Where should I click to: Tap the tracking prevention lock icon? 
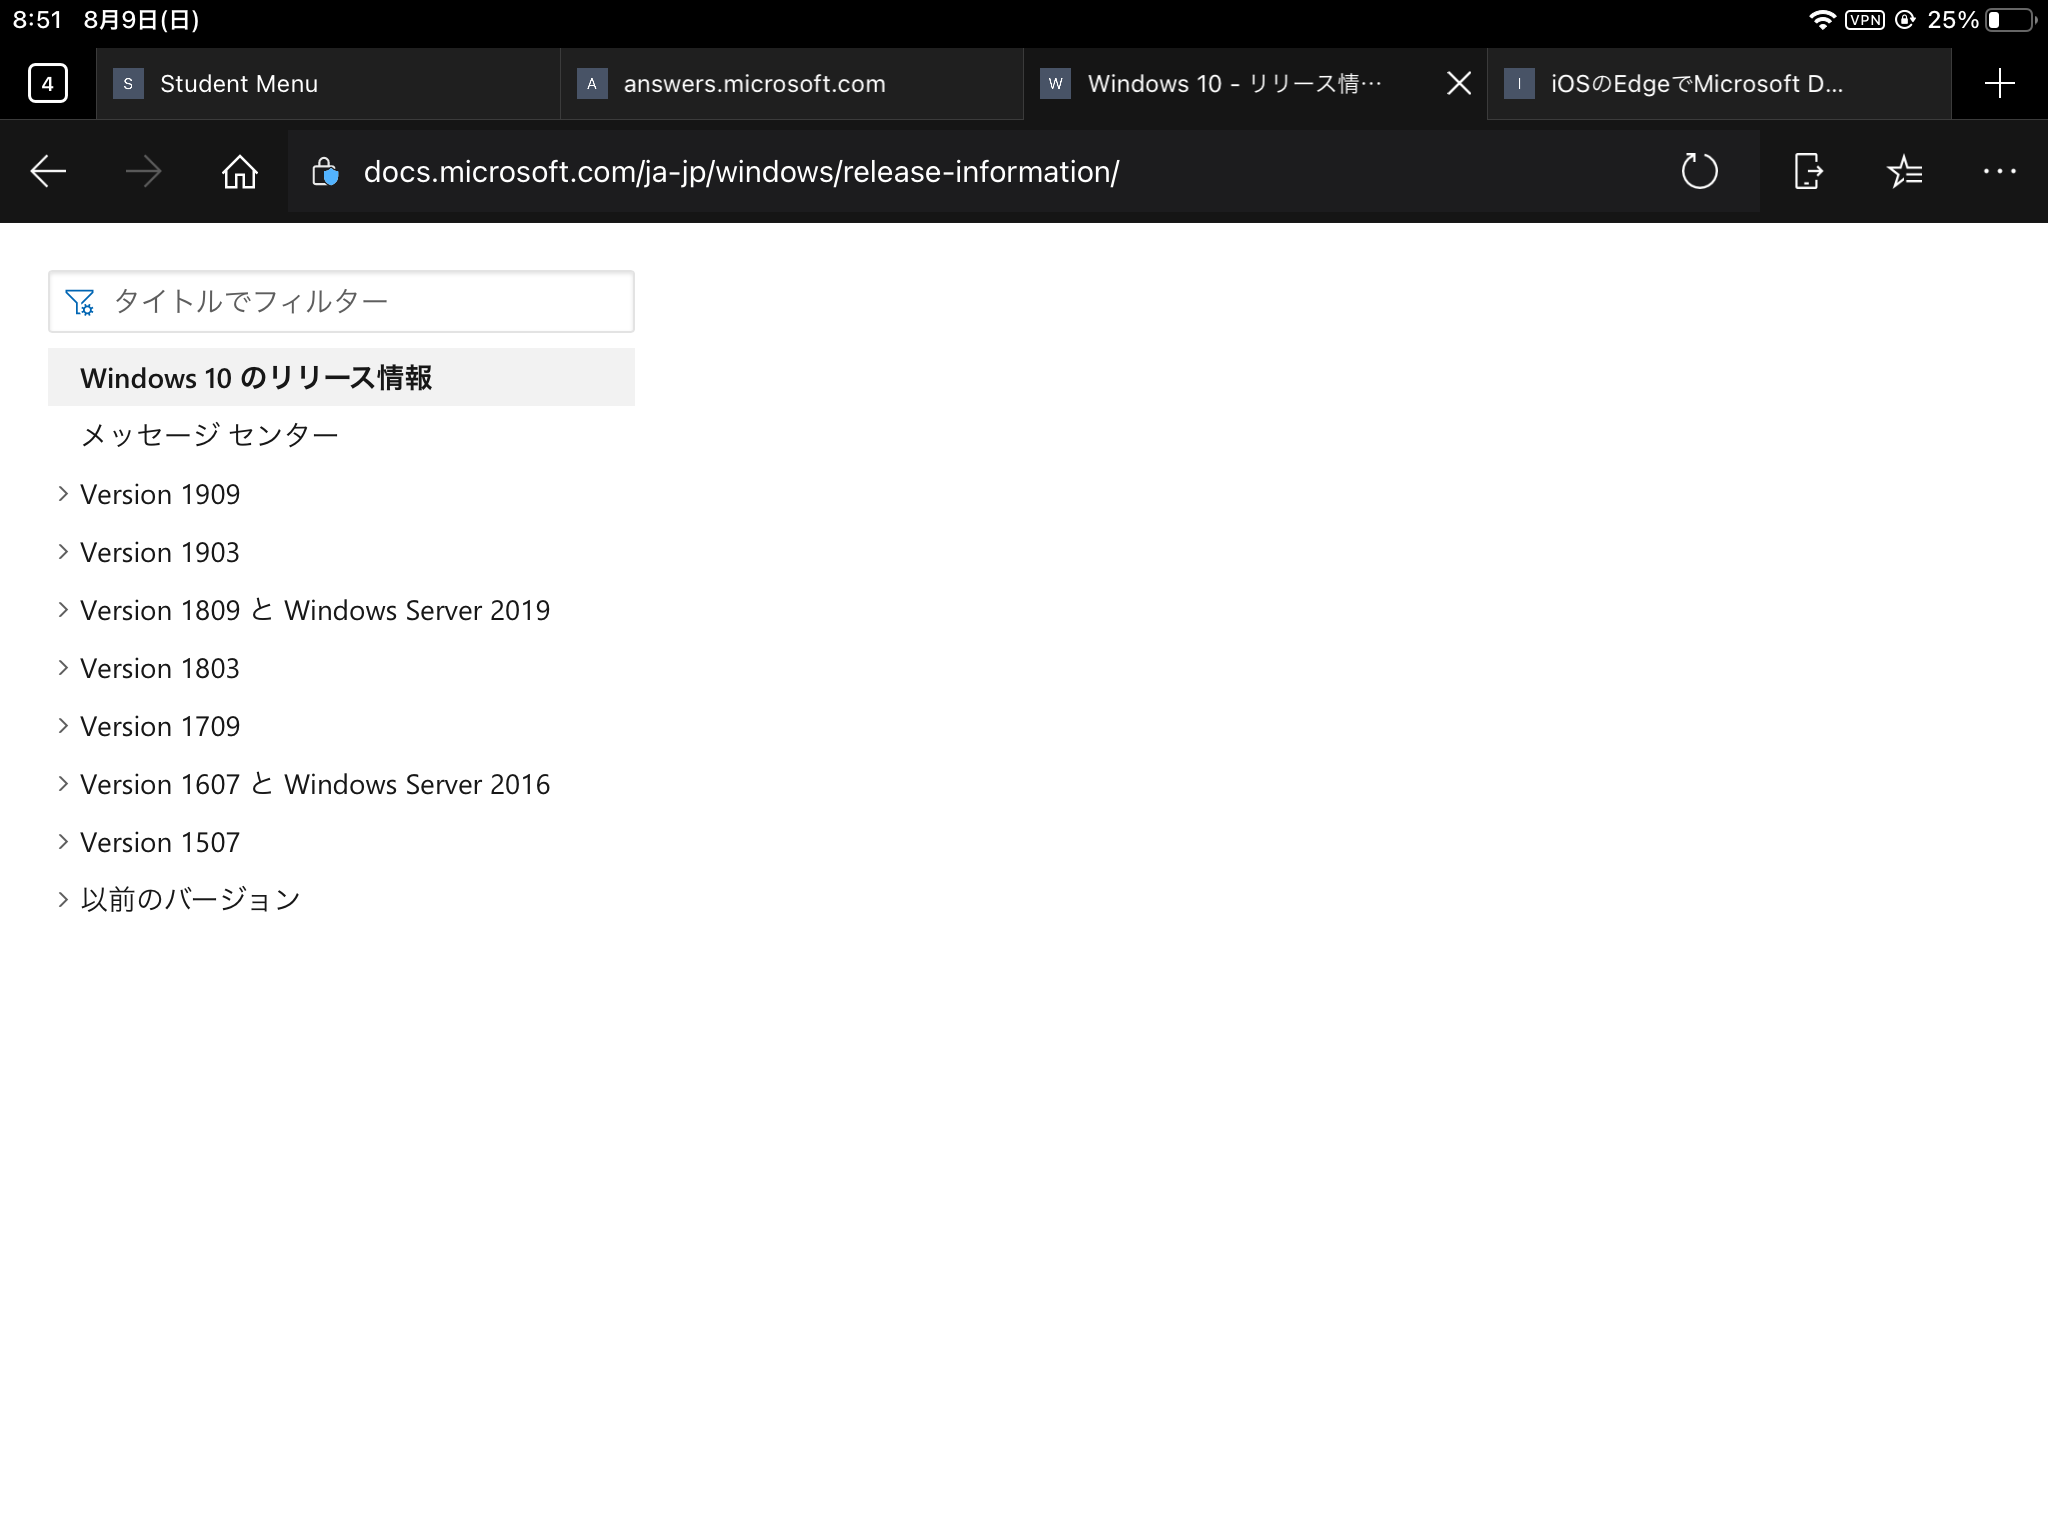[325, 172]
